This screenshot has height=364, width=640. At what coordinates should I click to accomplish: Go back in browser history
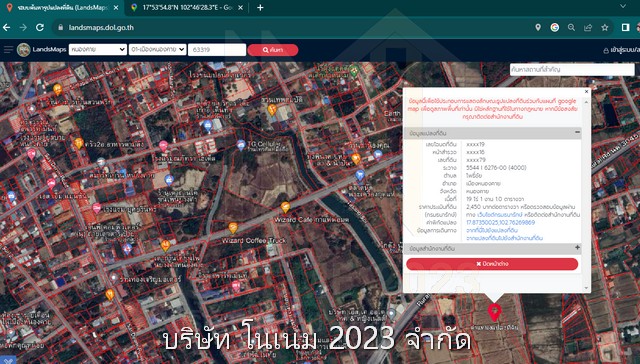coord(7,27)
